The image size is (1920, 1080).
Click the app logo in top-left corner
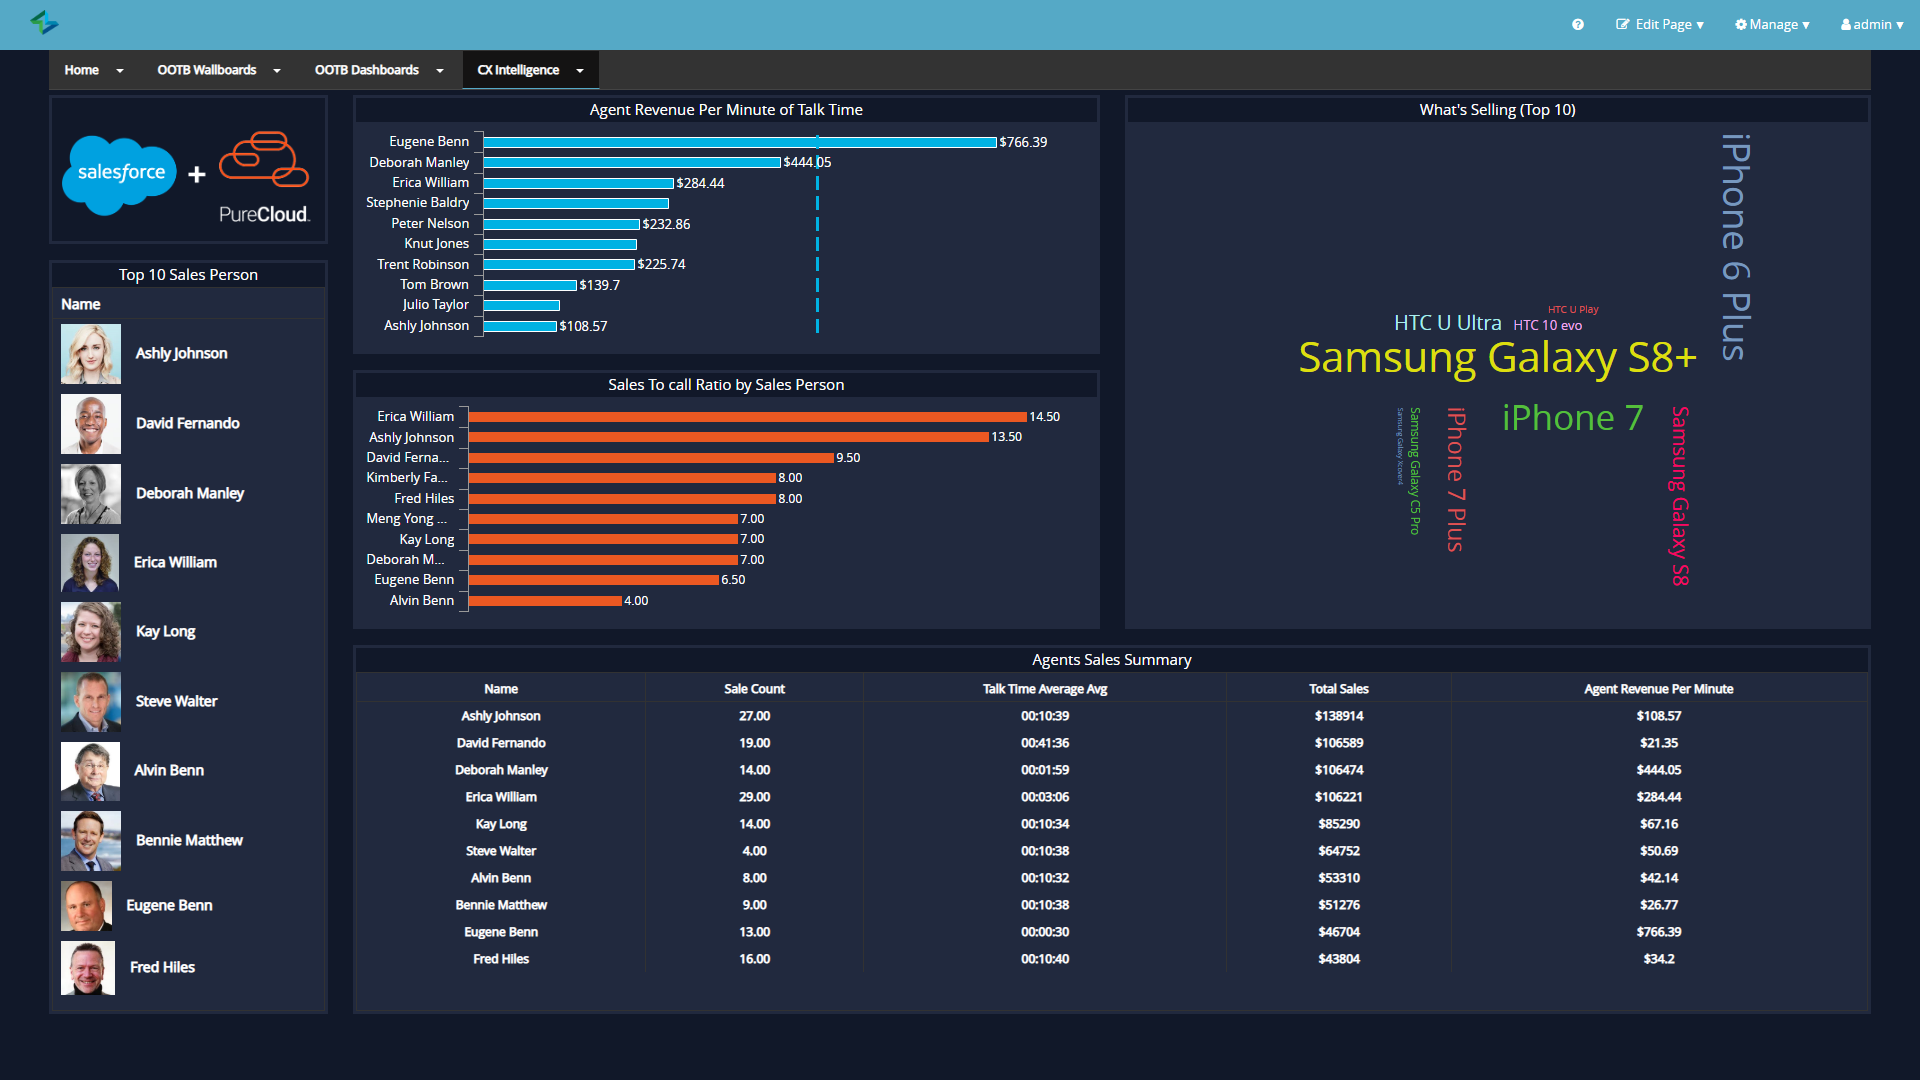44,22
